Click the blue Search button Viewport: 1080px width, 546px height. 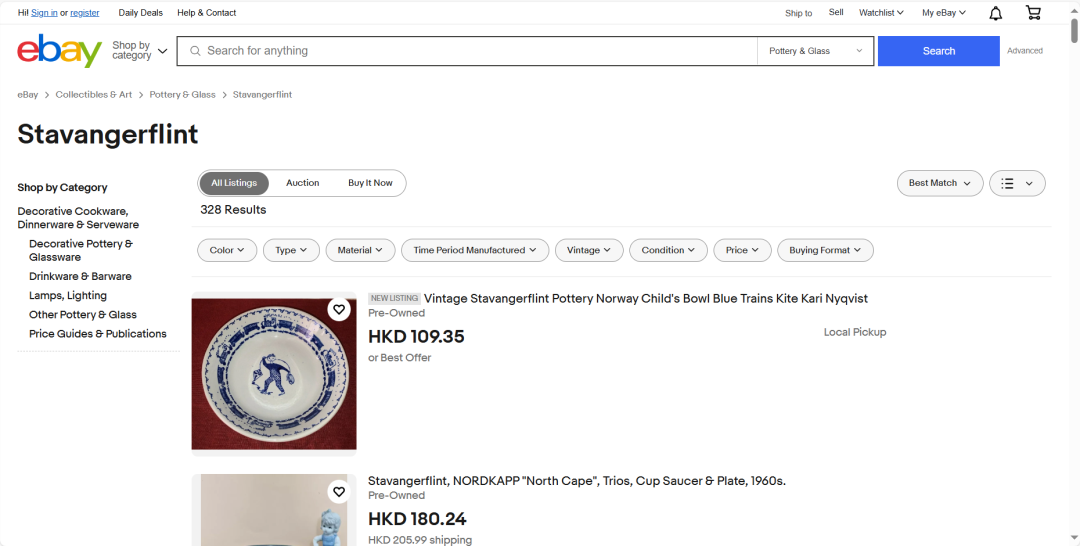938,51
